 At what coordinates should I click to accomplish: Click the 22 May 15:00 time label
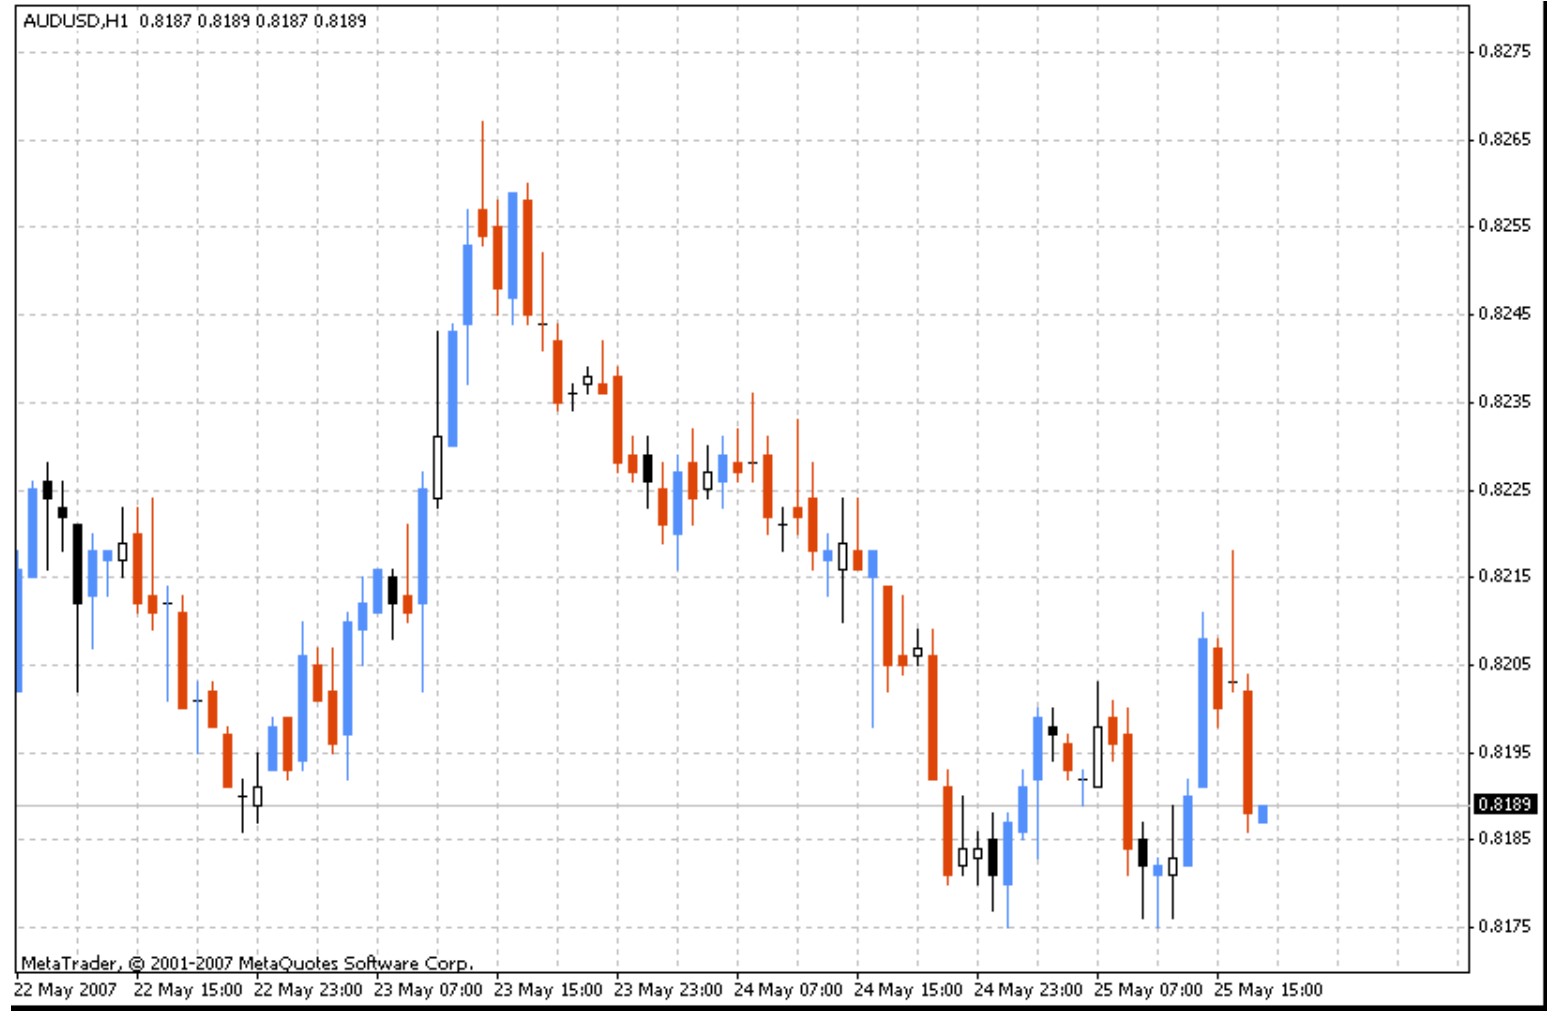(x=188, y=990)
